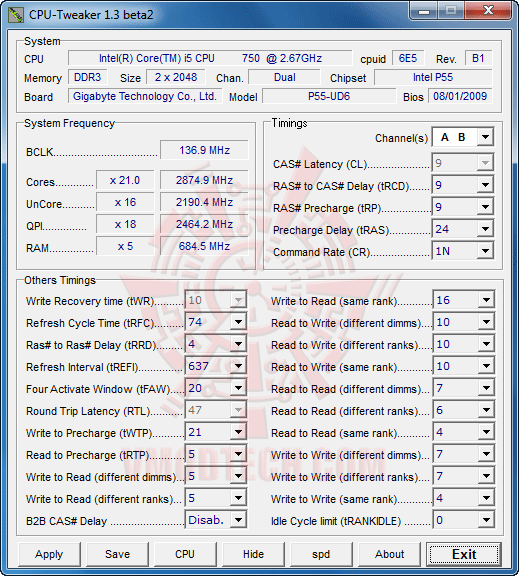Click the Chipset Intel P55 field
This screenshot has width=519, height=576.
(433, 77)
